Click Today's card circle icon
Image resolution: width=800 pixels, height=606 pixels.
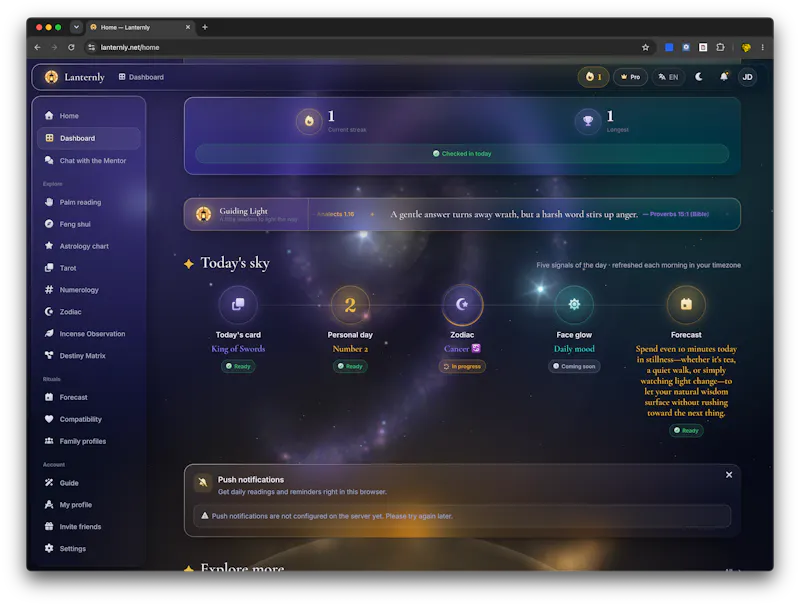(x=238, y=305)
